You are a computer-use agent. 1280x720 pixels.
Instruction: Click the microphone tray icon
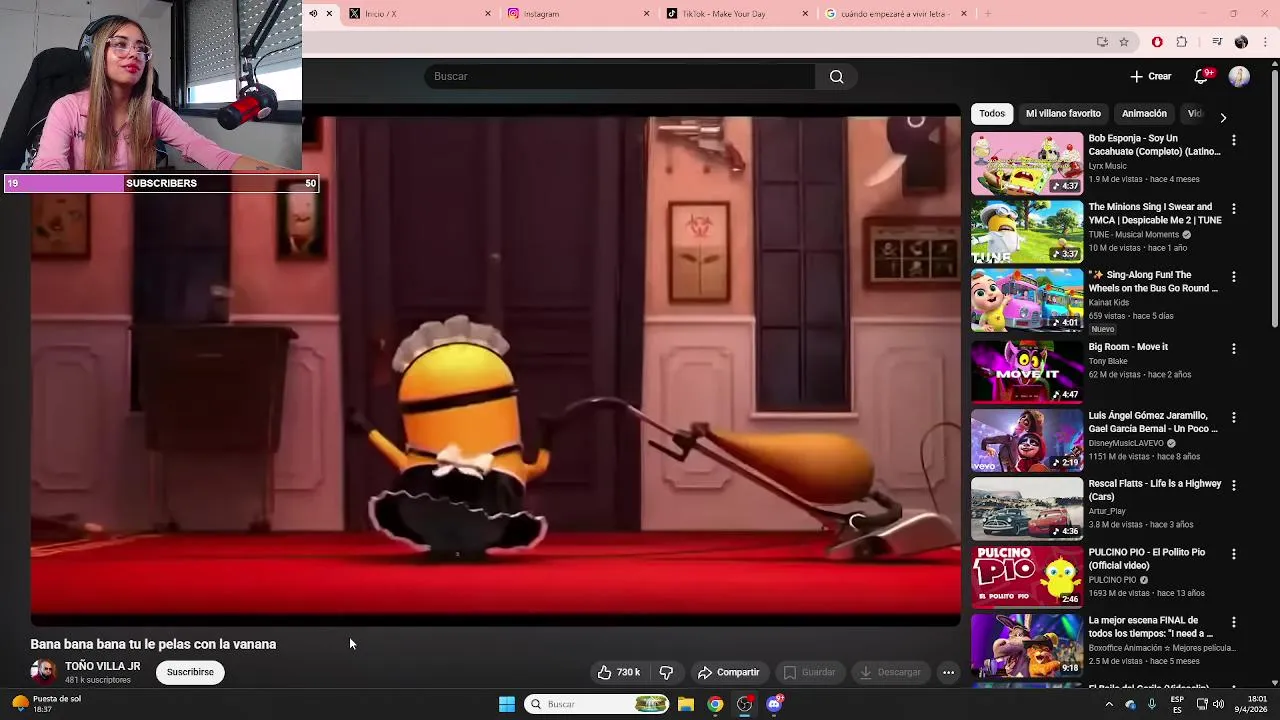[1152, 704]
